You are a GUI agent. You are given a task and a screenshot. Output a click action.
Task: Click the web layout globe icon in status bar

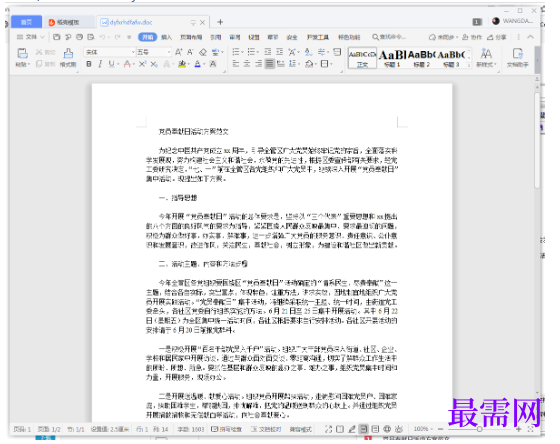point(387,429)
